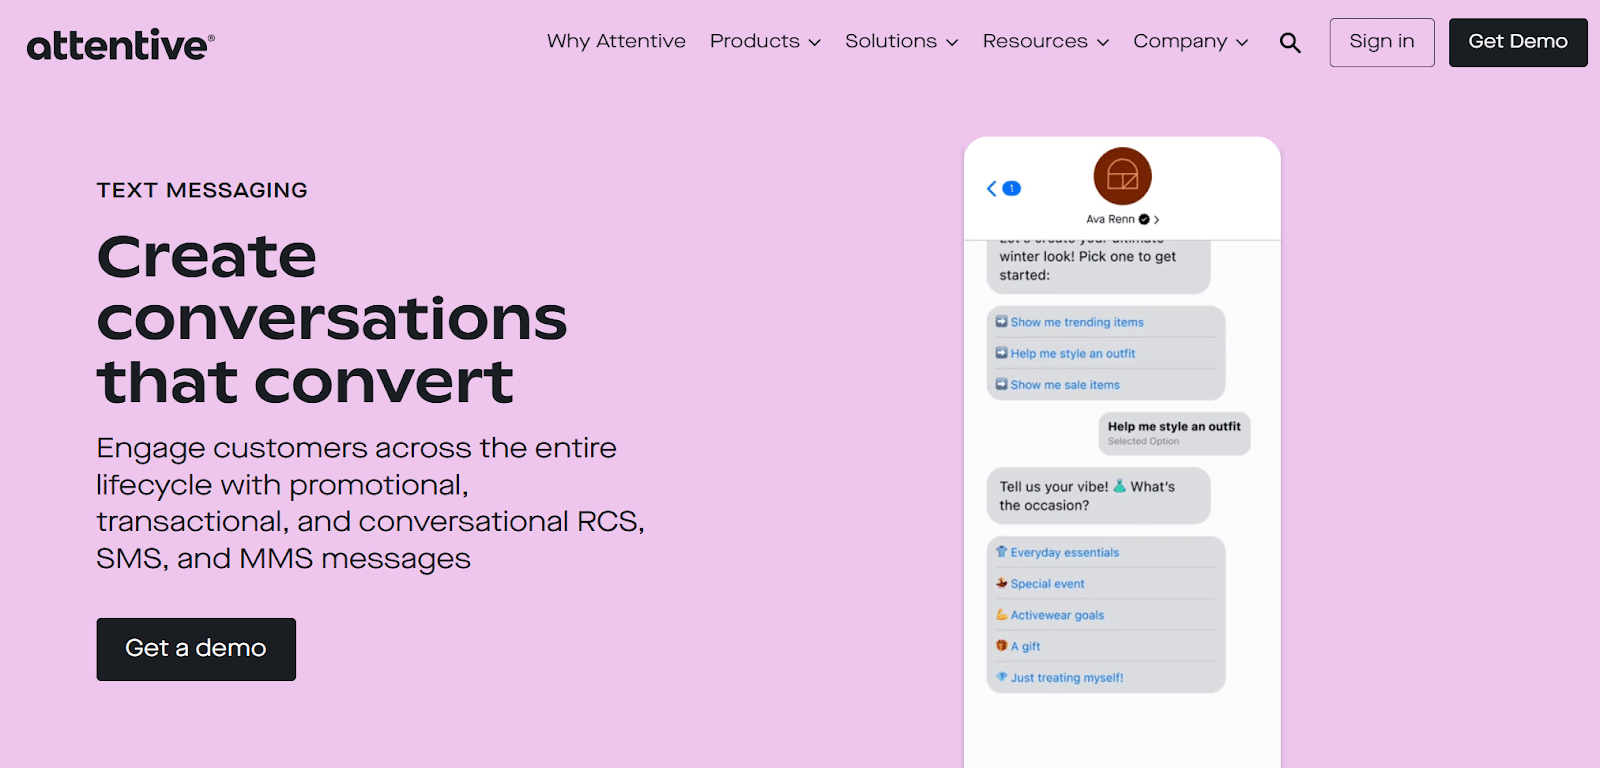1600x768 pixels.
Task: Tap Ava Renn's profile avatar
Action: (x=1122, y=176)
